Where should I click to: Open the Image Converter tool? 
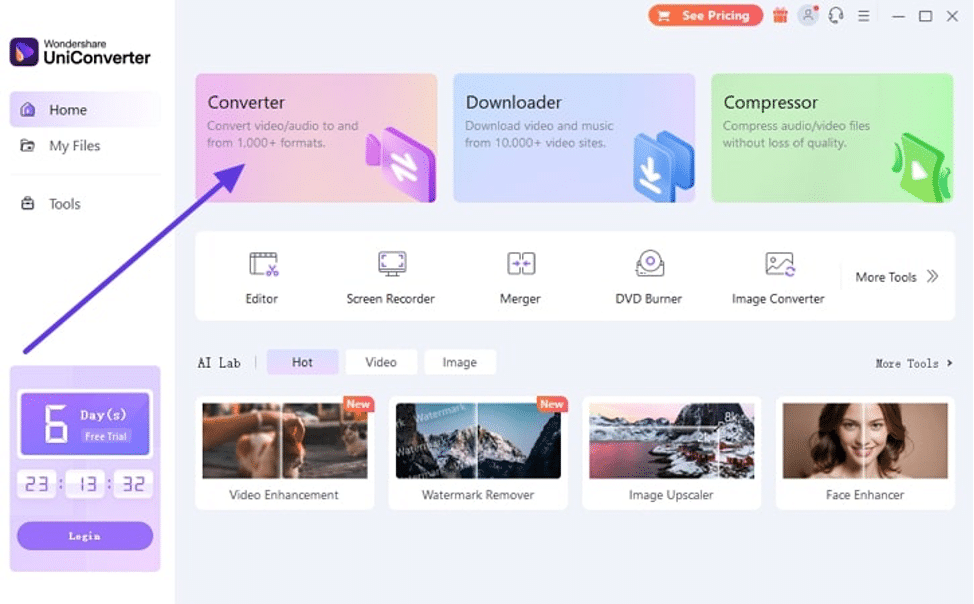[x=777, y=275]
